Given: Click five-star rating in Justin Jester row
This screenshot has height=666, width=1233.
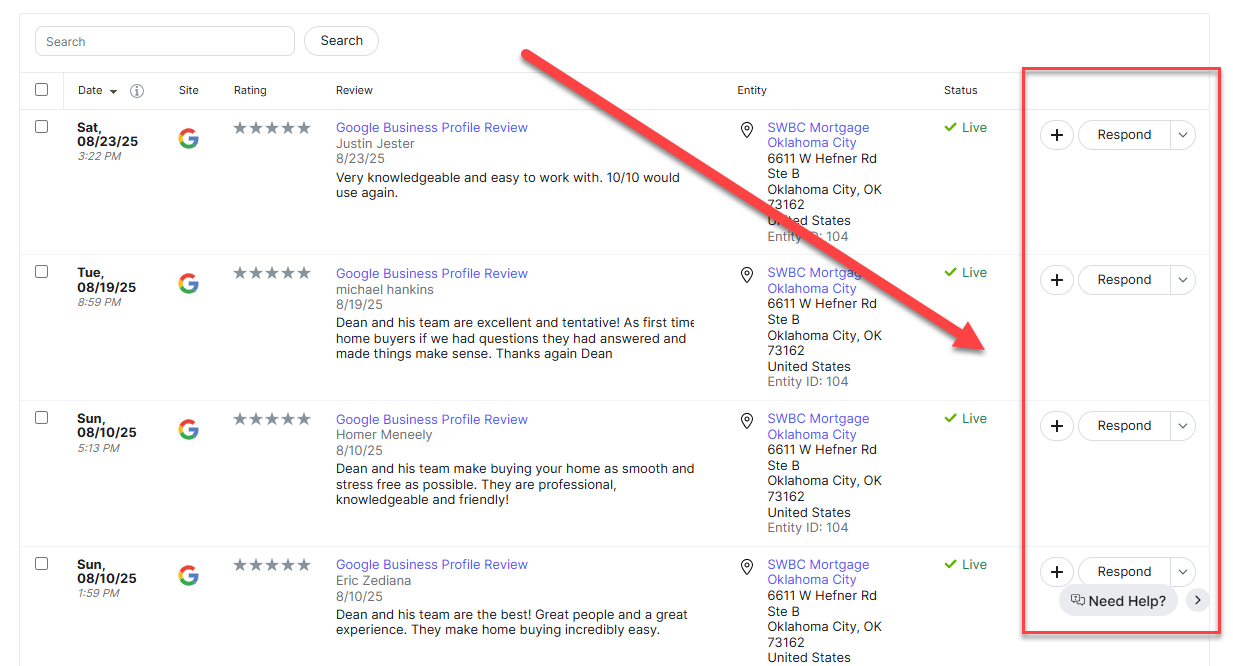Looking at the screenshot, I should coord(272,128).
